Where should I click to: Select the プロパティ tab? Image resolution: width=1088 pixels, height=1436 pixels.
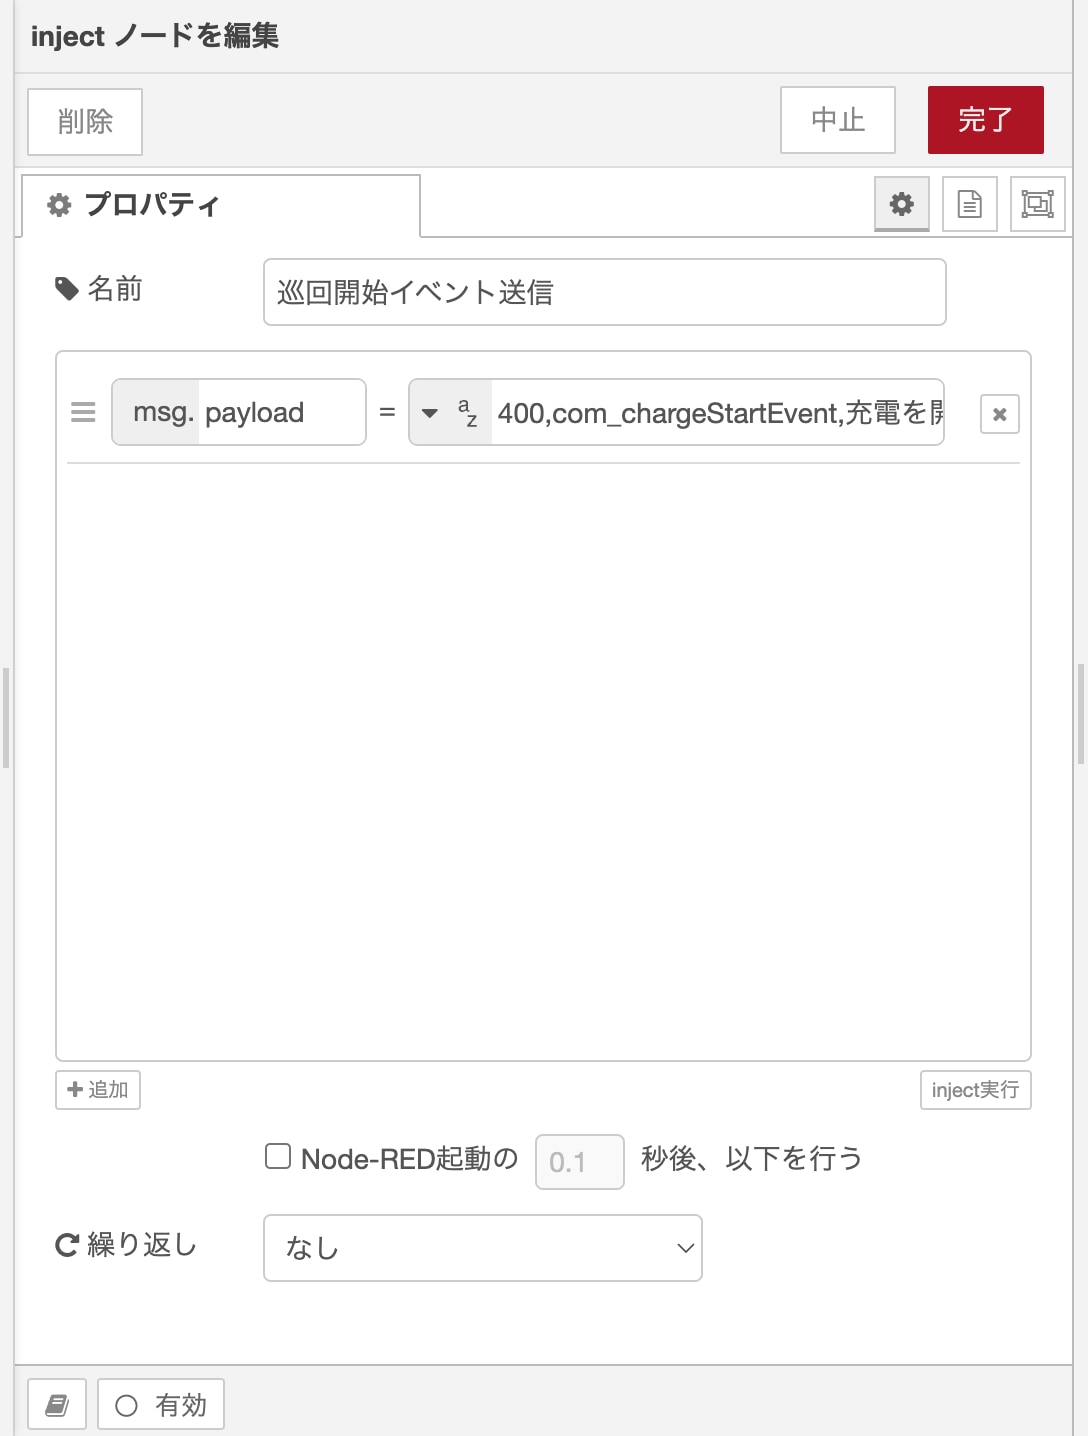click(220, 205)
